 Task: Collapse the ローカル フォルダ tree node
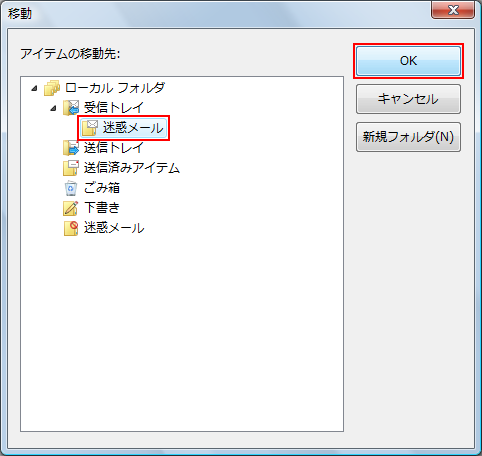pyautogui.click(x=34, y=89)
